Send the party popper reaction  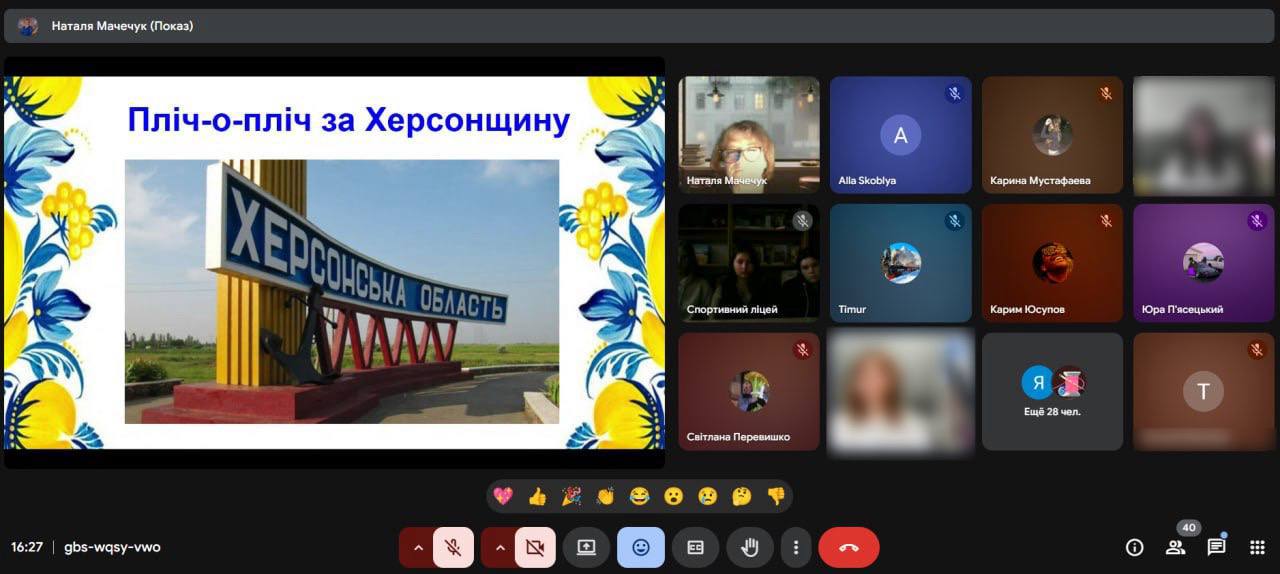click(x=571, y=496)
